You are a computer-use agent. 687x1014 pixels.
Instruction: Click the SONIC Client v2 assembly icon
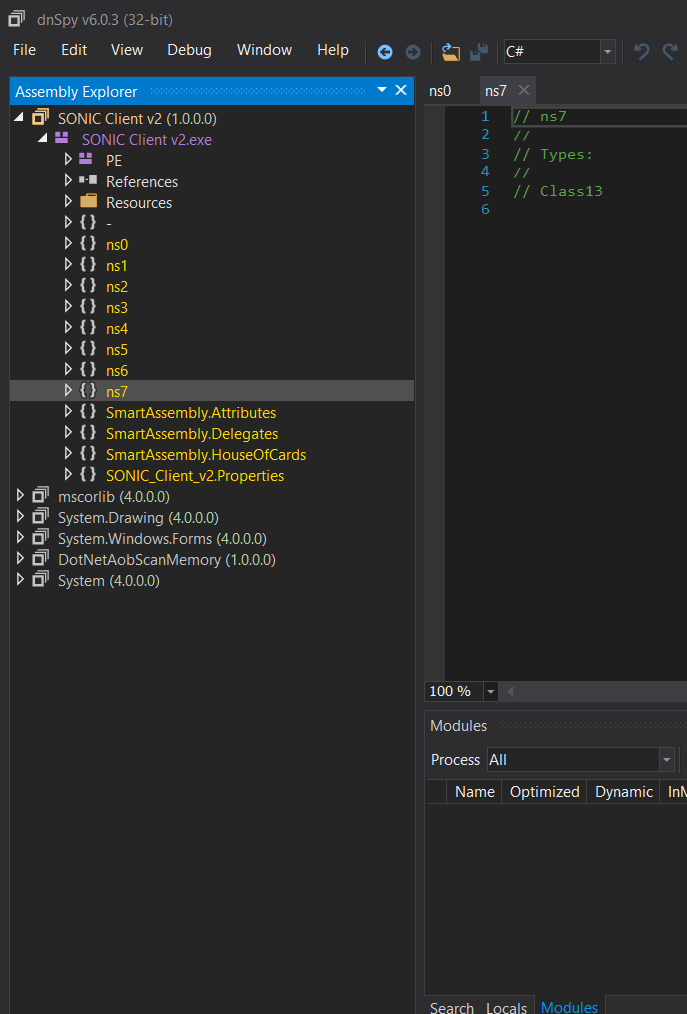(40, 118)
